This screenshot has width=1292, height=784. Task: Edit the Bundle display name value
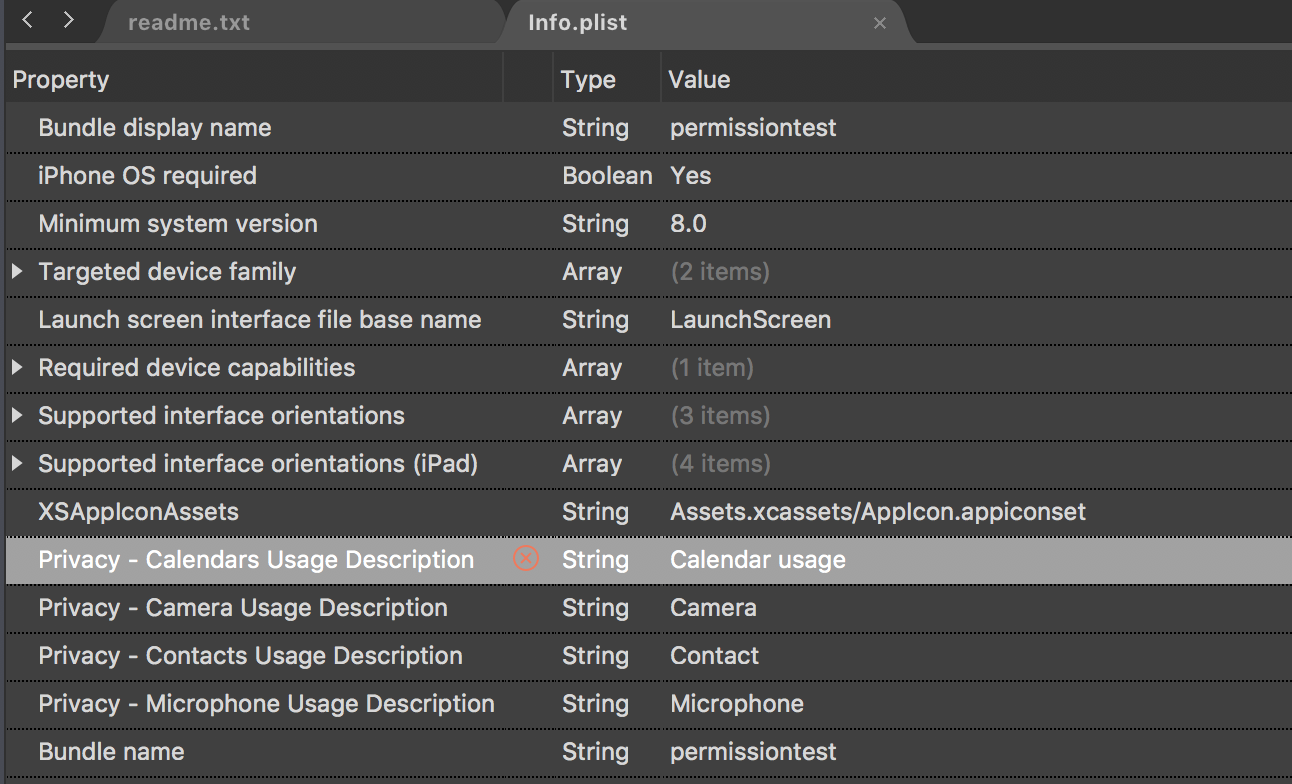coord(753,128)
